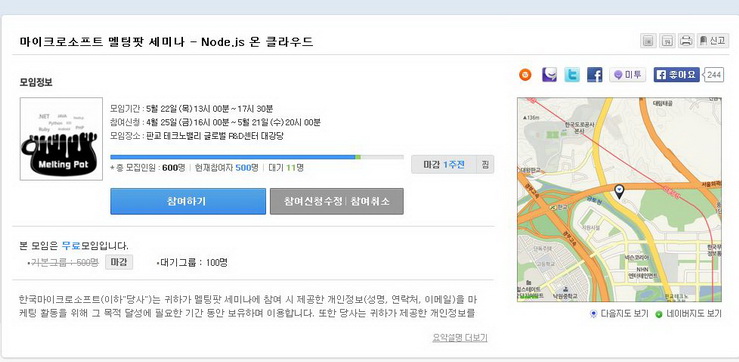
Task: Share event via the Facebook icon
Action: (x=594, y=74)
